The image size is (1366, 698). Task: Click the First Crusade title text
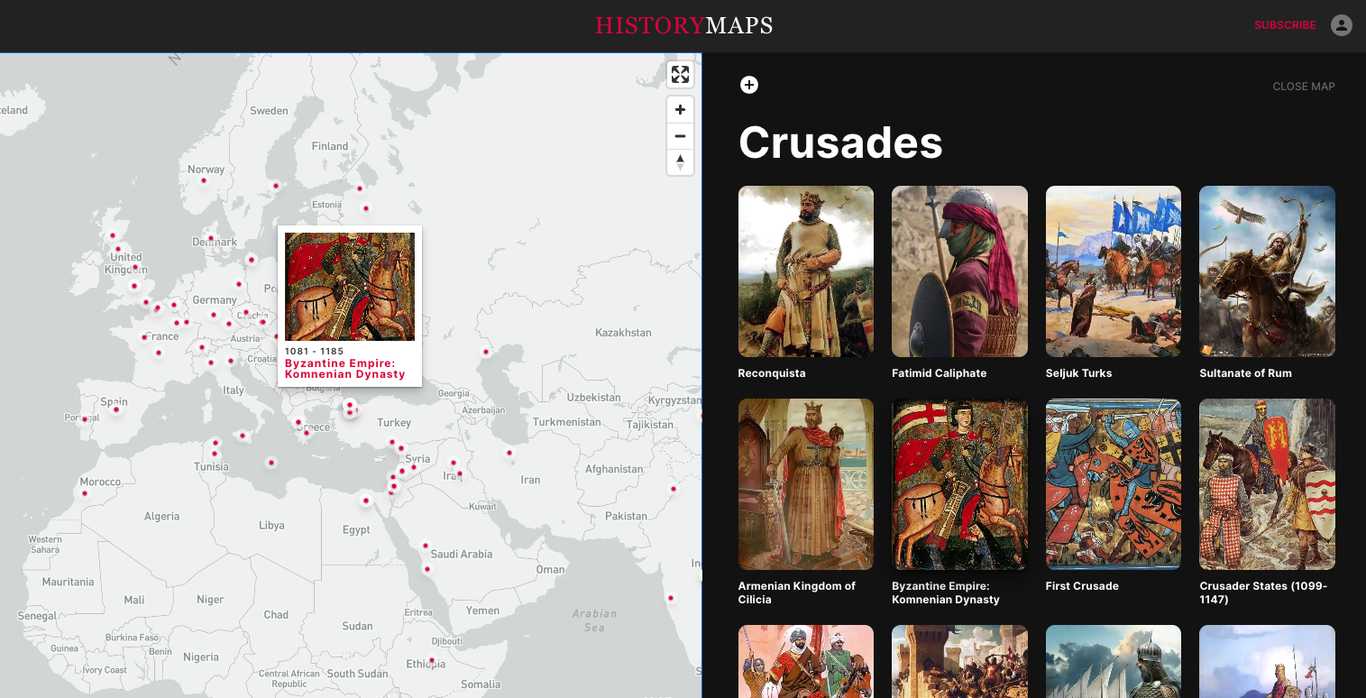(1082, 586)
